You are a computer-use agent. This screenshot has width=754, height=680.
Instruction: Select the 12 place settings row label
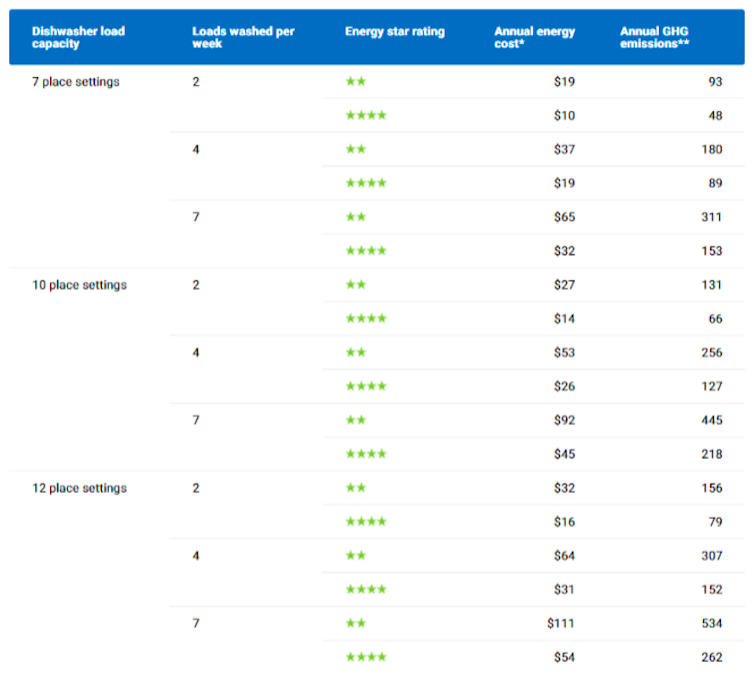click(79, 488)
